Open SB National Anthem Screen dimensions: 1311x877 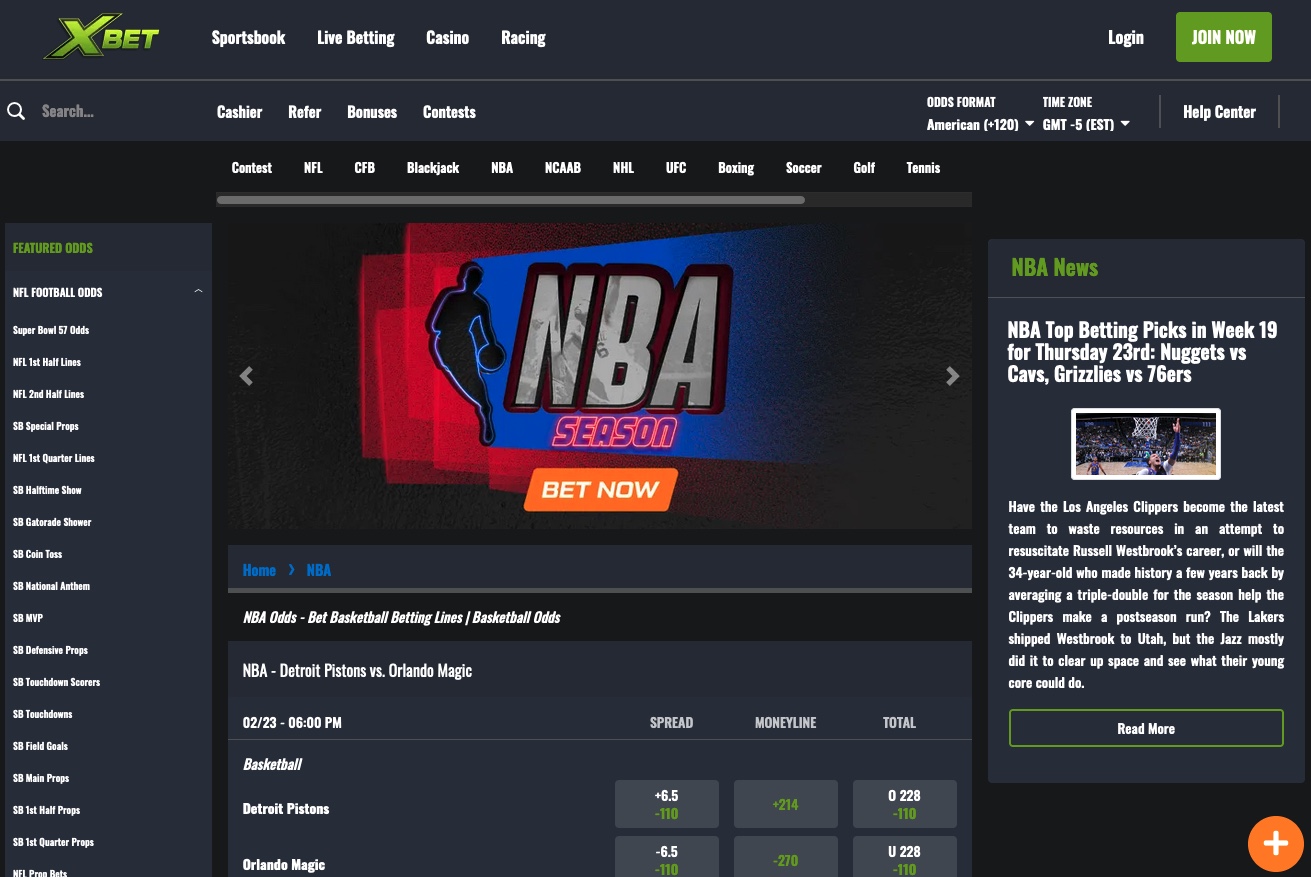52,586
